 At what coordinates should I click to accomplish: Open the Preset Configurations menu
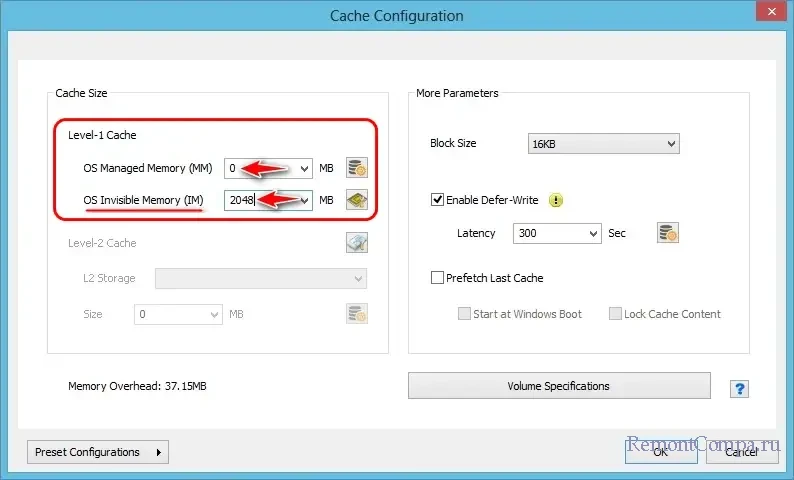[x=97, y=452]
